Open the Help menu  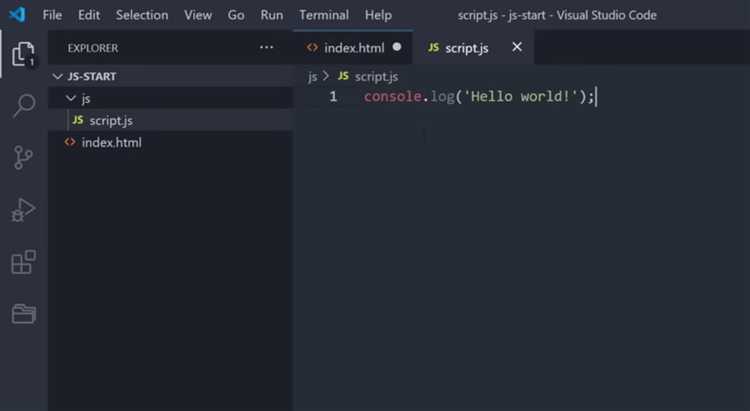click(378, 15)
